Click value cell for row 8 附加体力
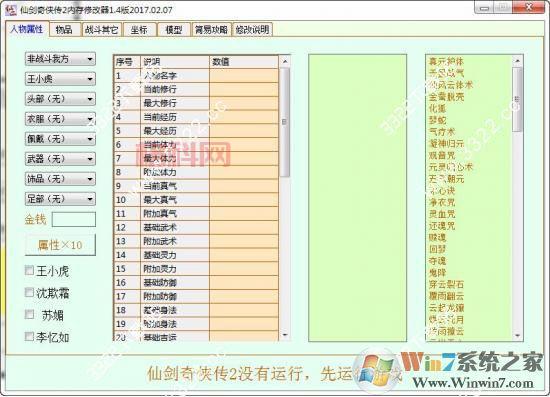550x397 pixels. point(244,172)
